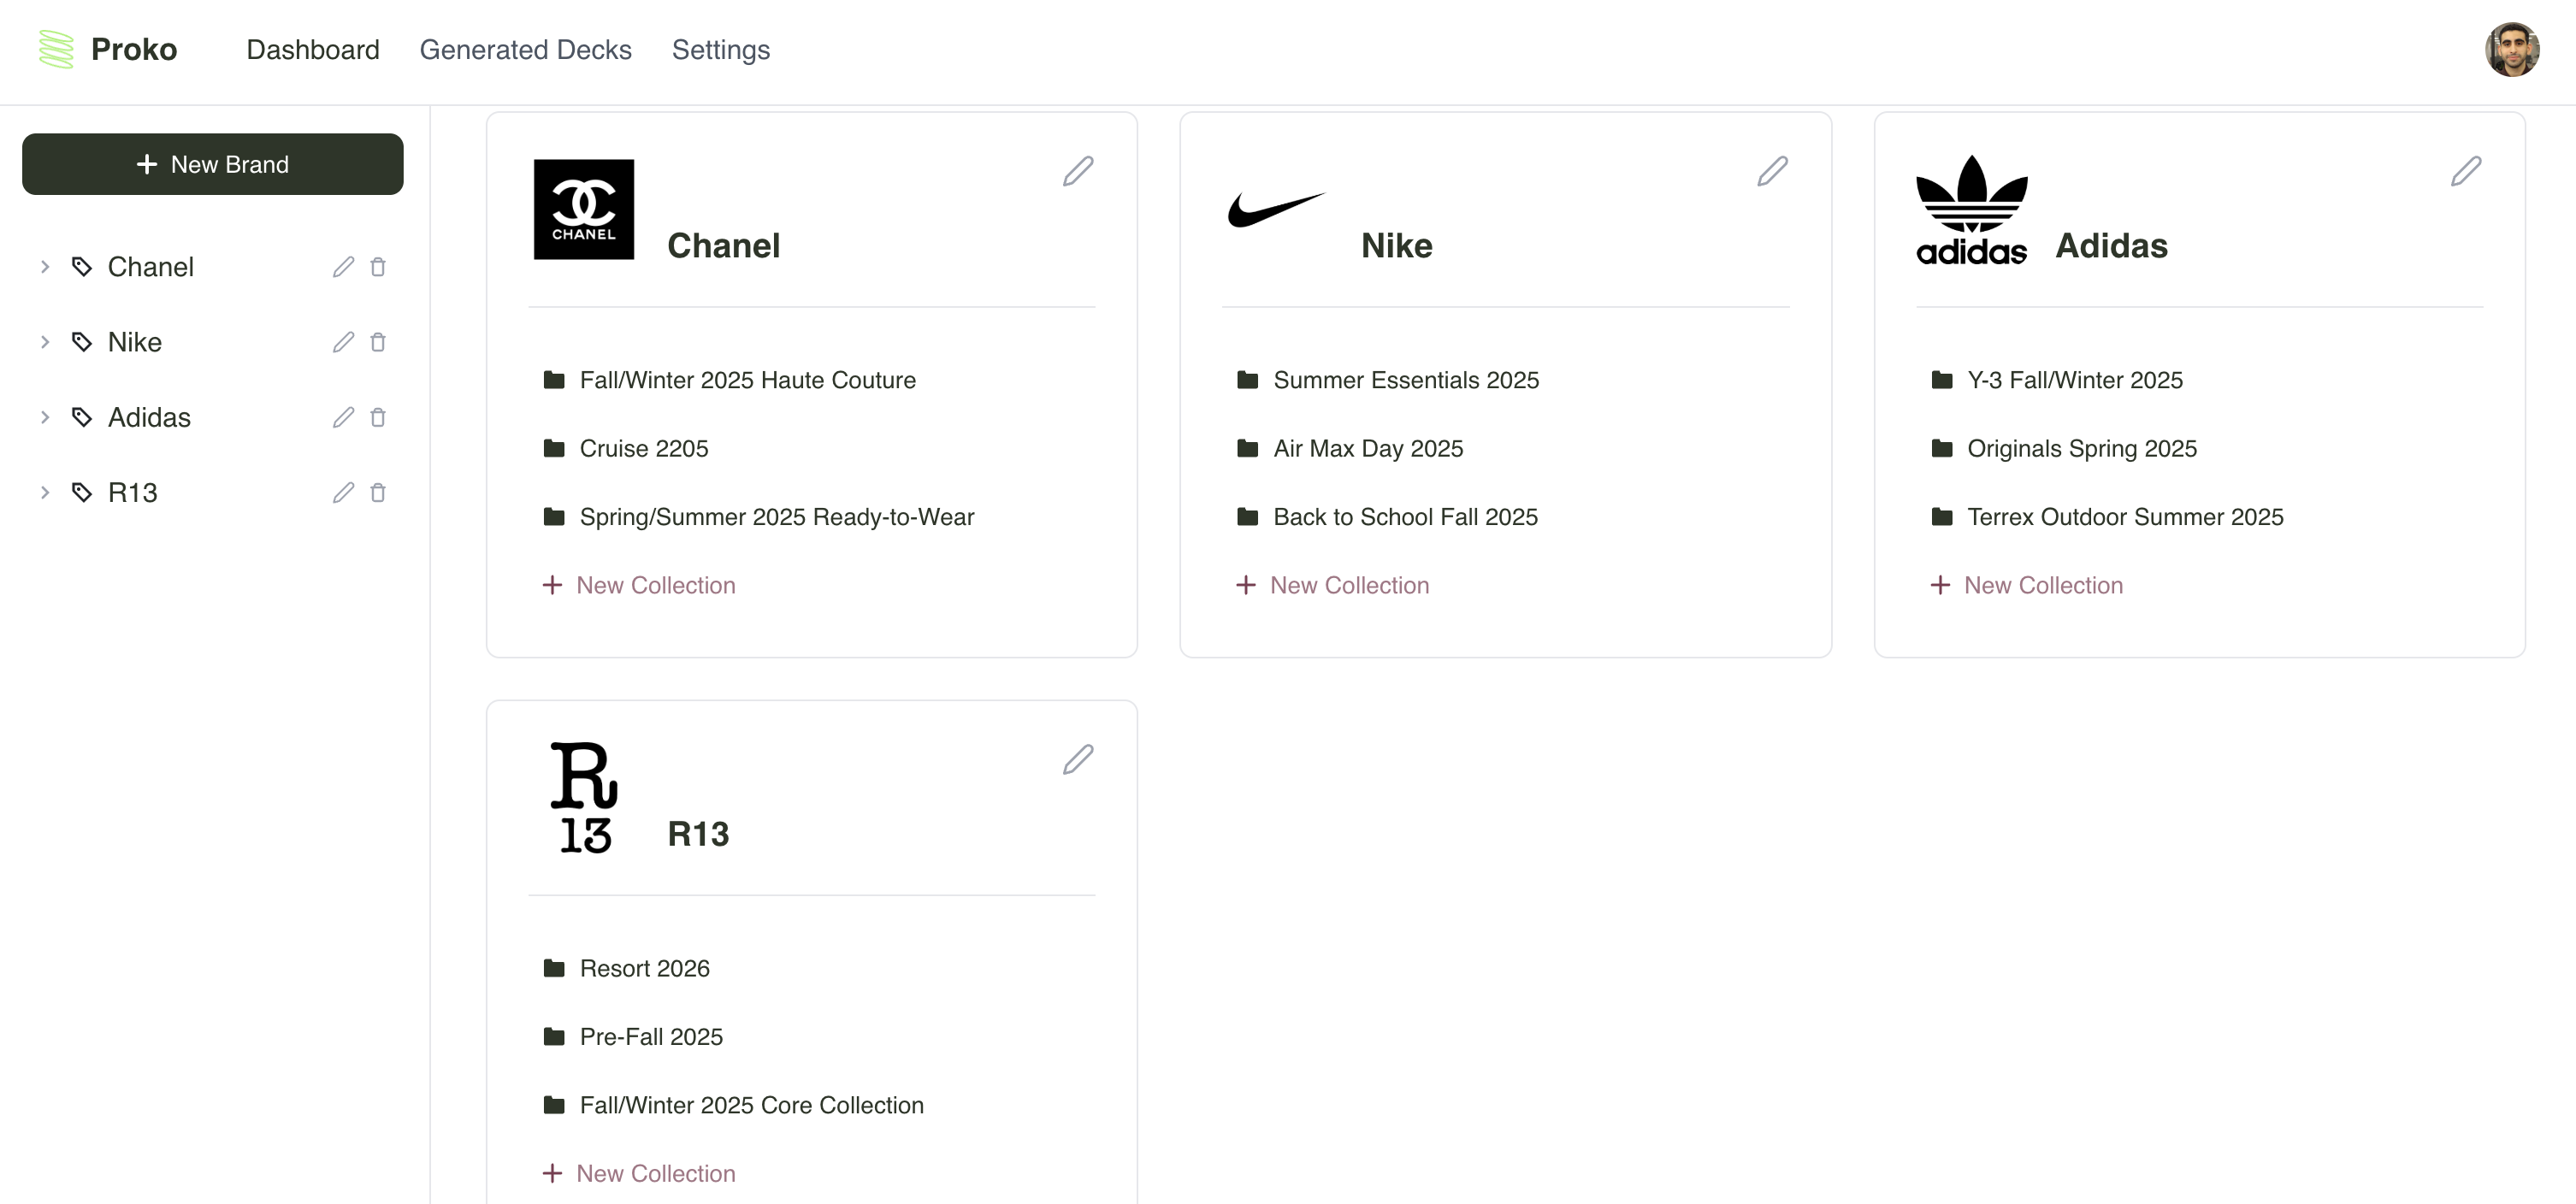Edit the R13 brand card
Viewport: 2576px width, 1204px height.
click(x=1078, y=759)
